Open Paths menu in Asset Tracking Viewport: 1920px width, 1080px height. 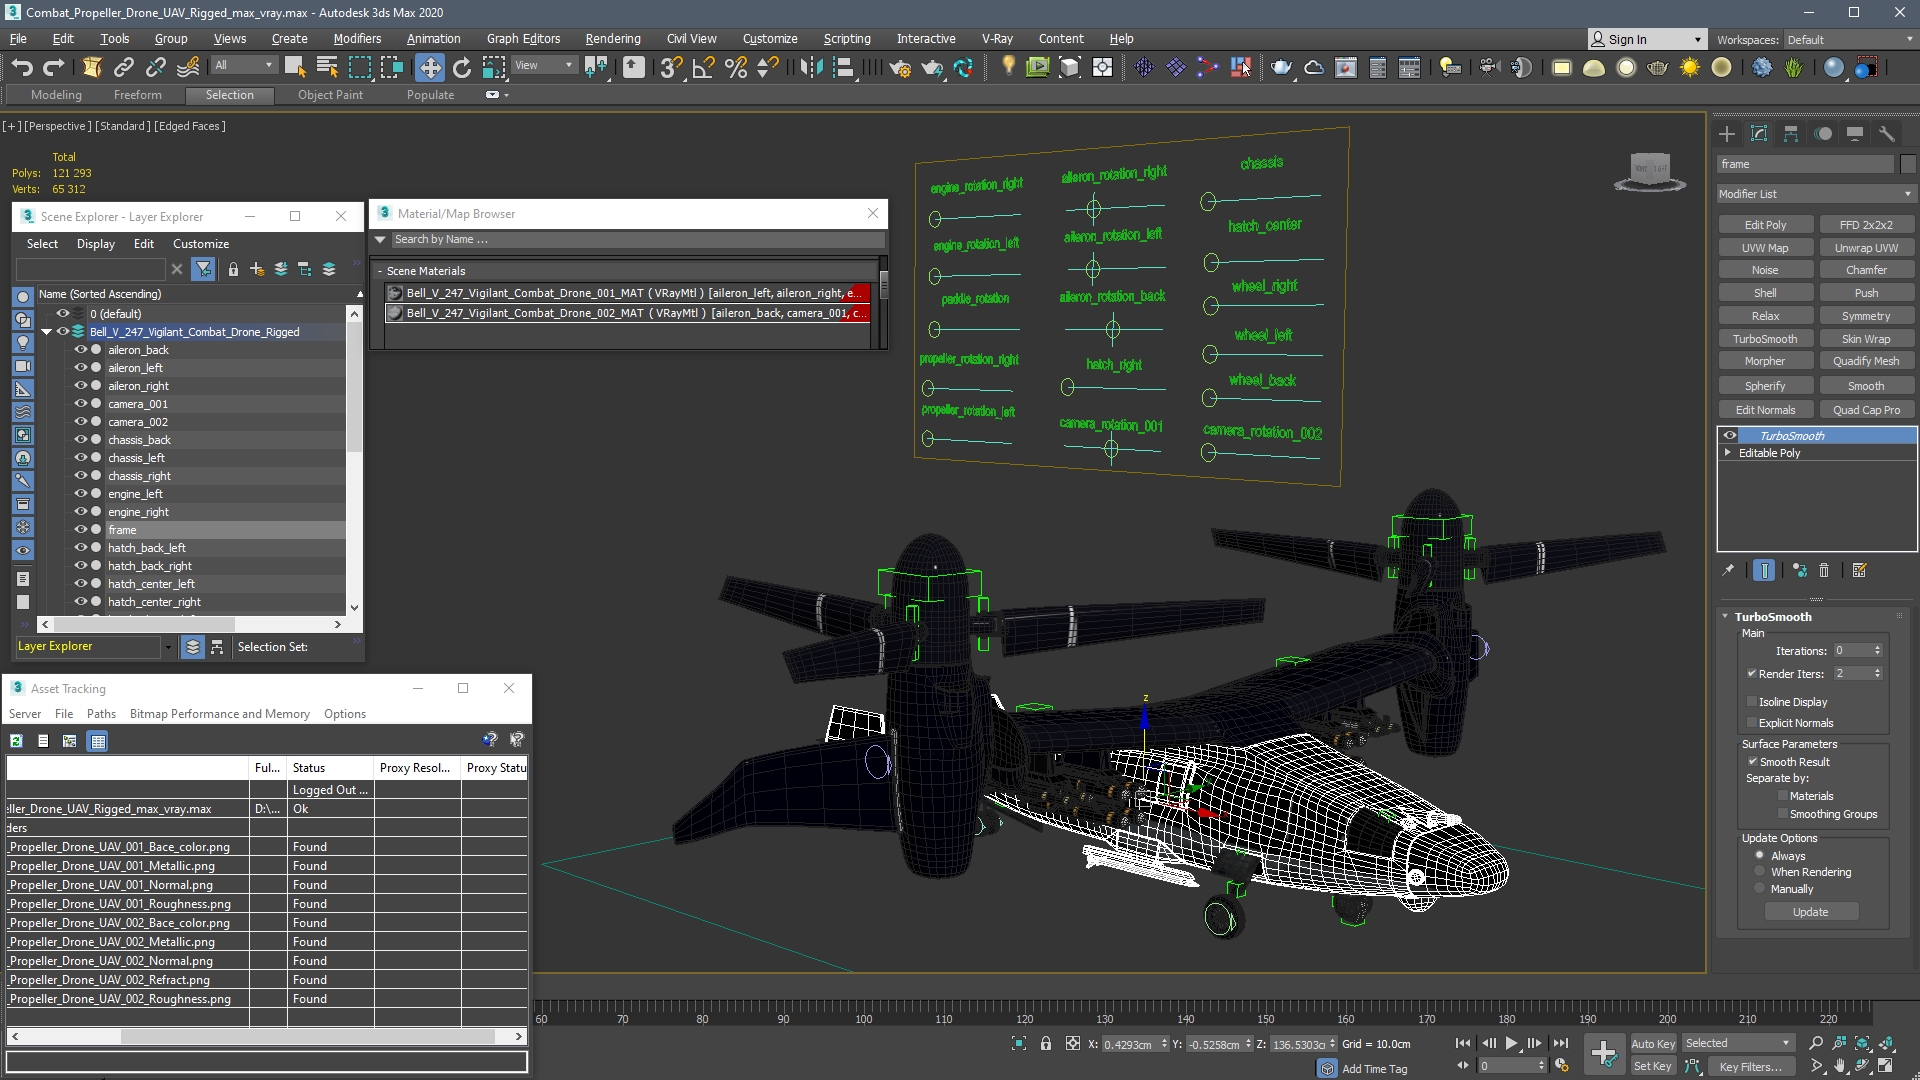point(101,714)
